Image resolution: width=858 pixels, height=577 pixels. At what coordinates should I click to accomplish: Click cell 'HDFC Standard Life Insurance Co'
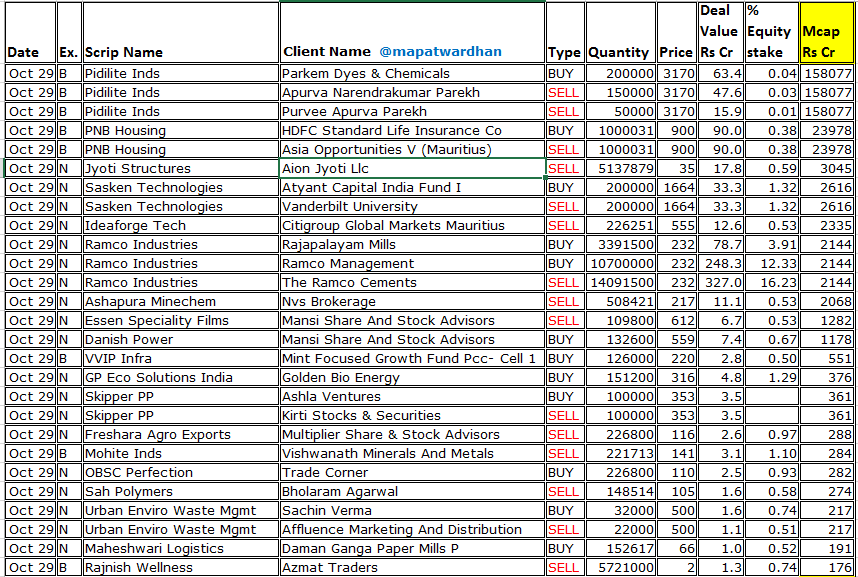[x=412, y=130]
